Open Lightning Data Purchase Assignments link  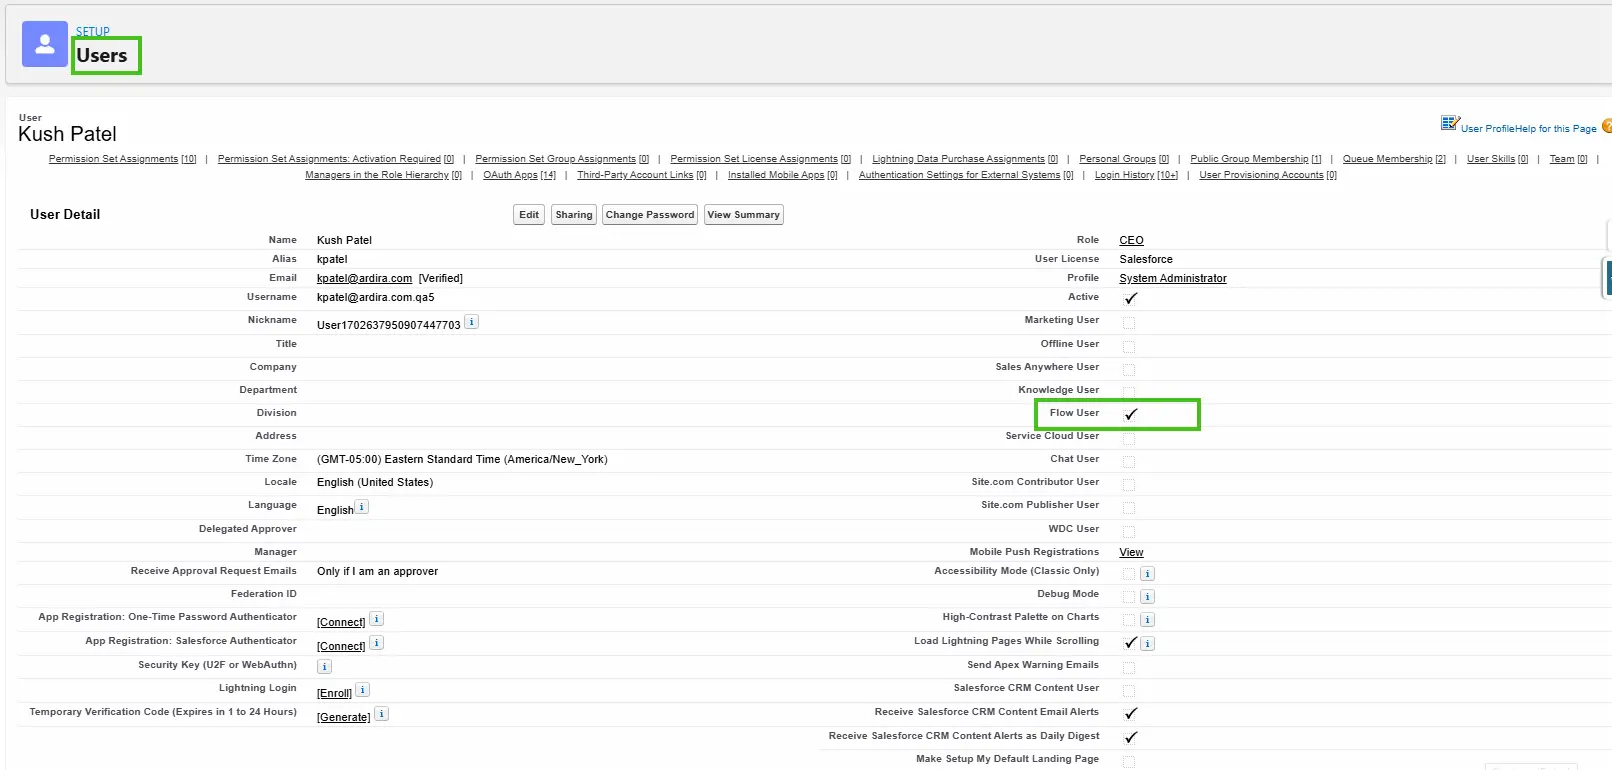965,159
